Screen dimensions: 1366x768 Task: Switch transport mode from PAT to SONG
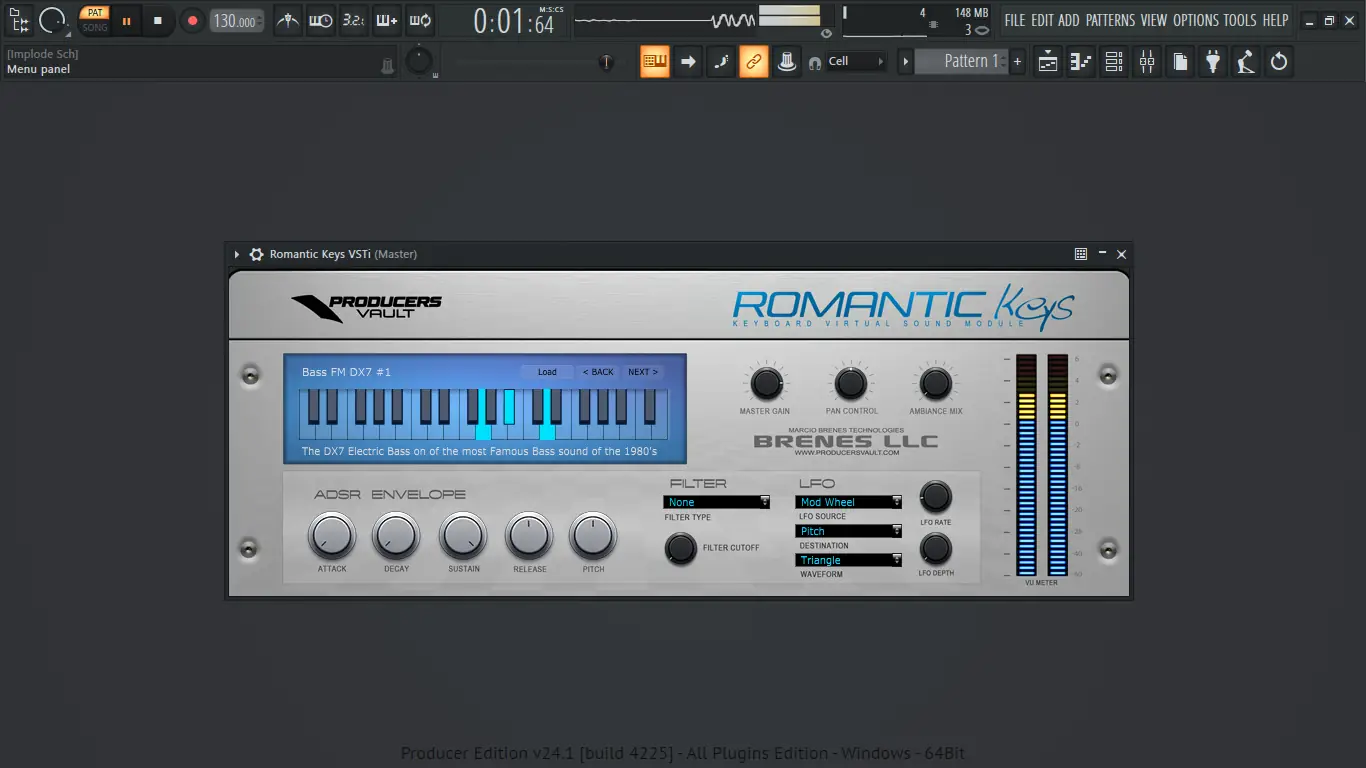(x=94, y=27)
